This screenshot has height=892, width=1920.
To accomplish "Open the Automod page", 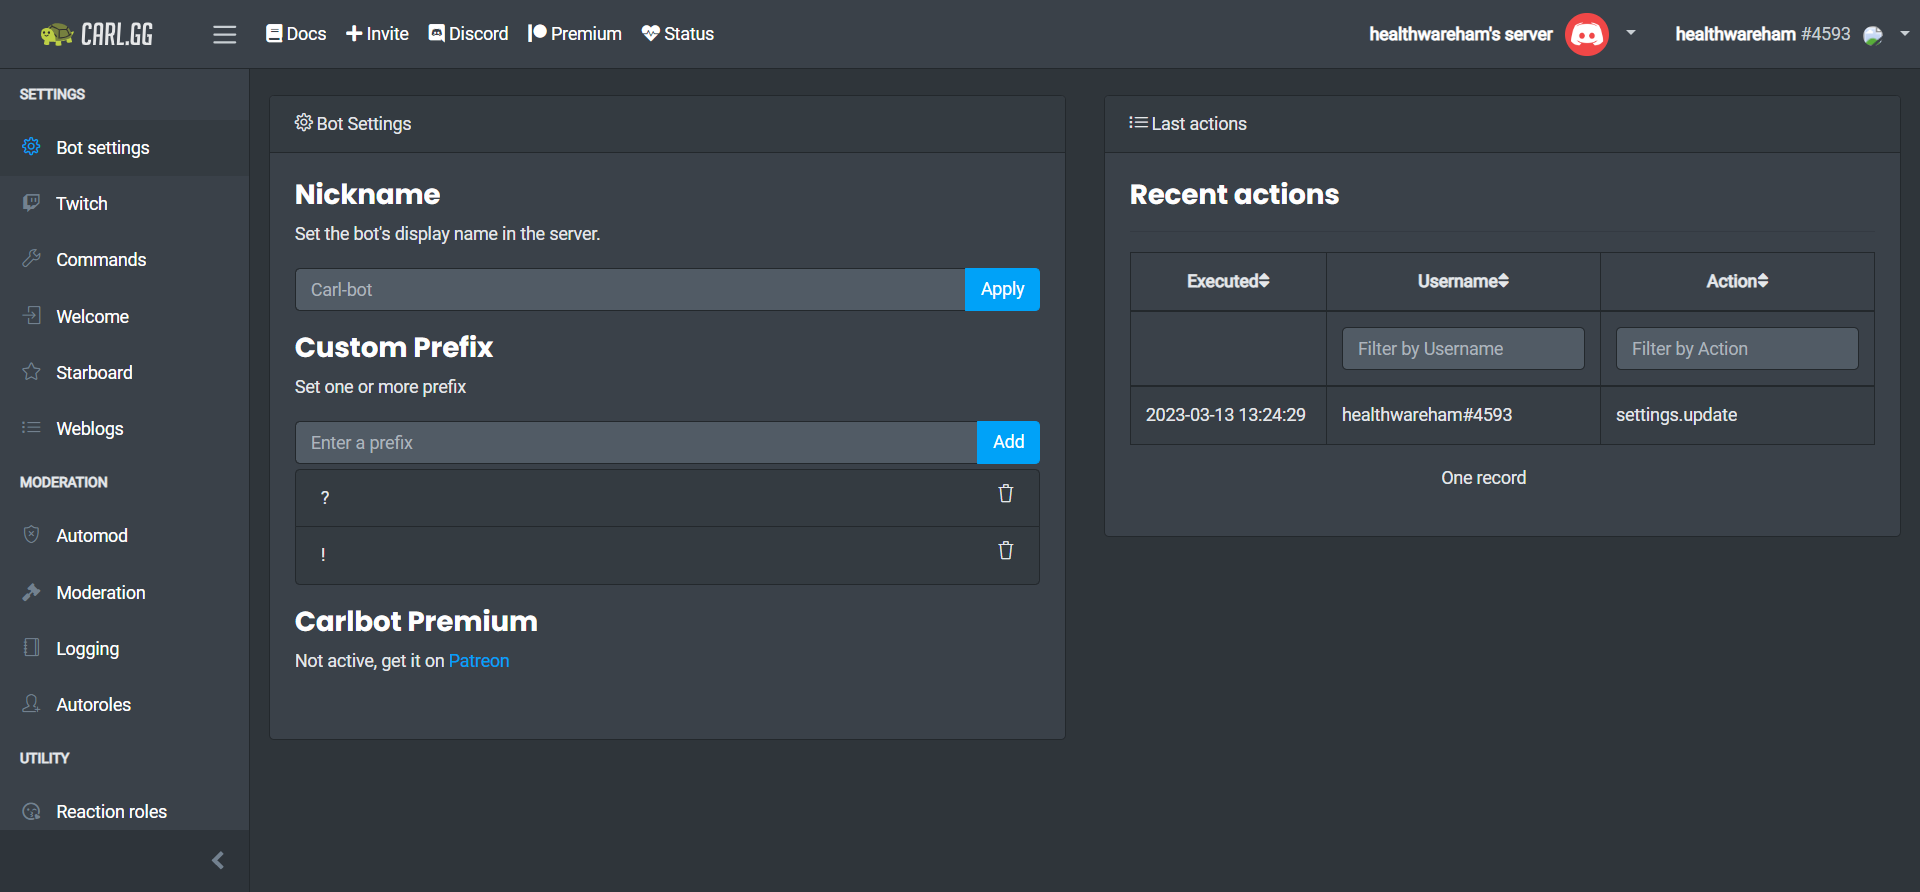I will tap(124, 536).
